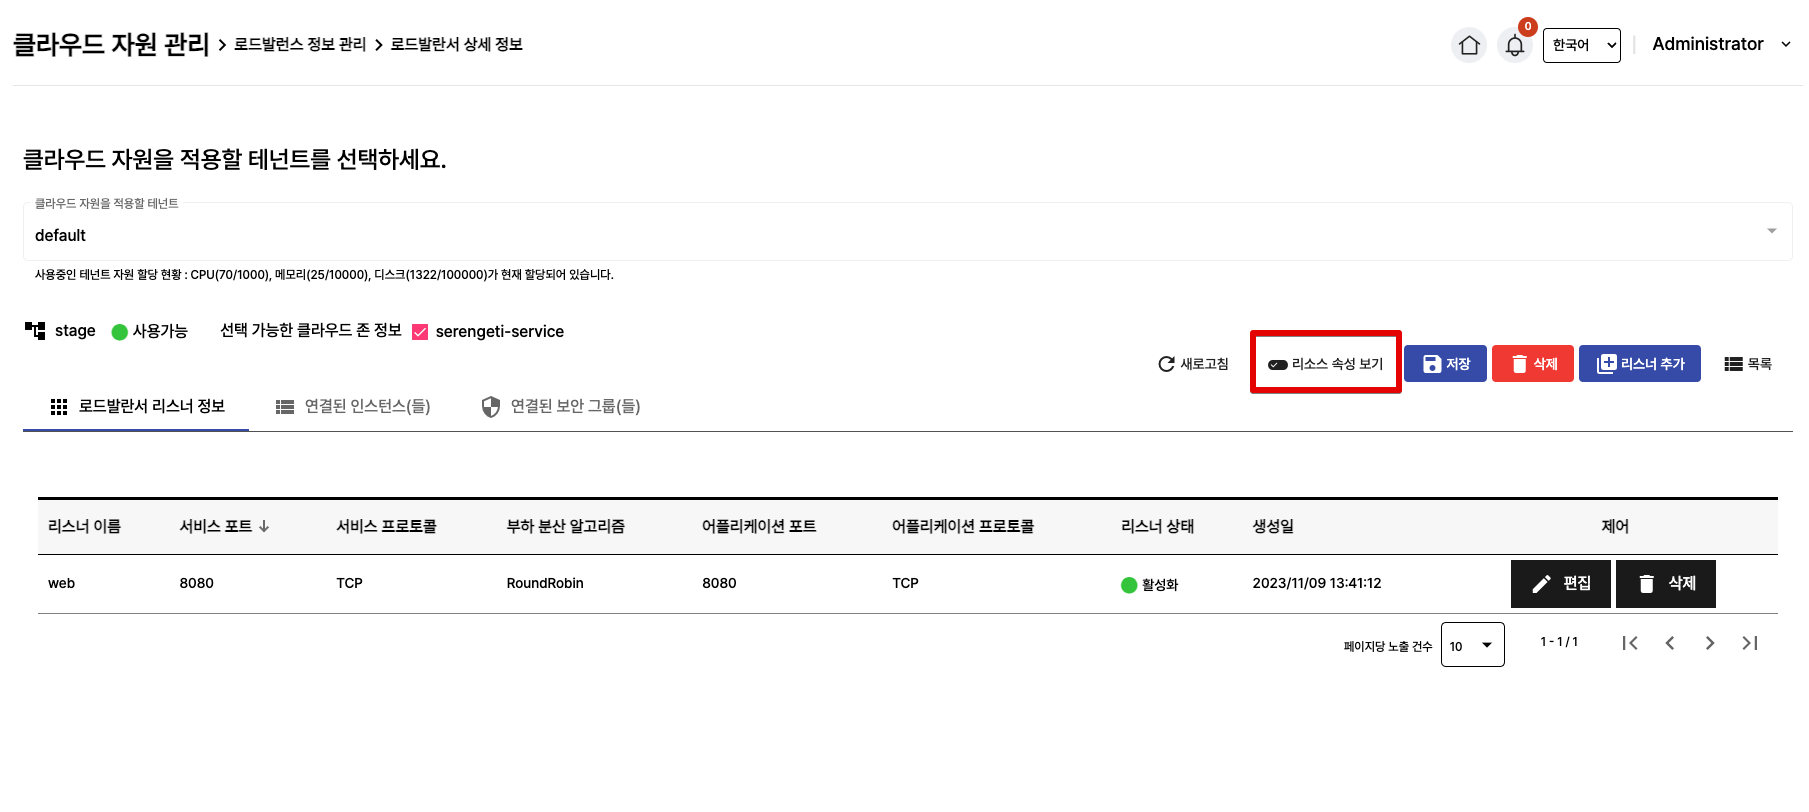Click the 새로고침 refresh icon
Viewport: 1809px width, 812px height.
[x=1166, y=364]
